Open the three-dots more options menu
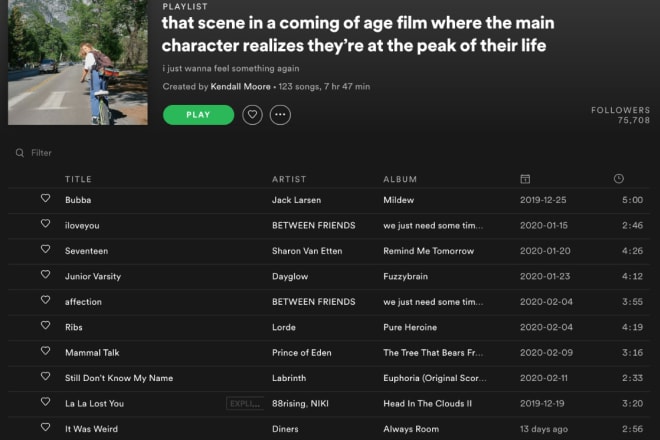 click(280, 115)
